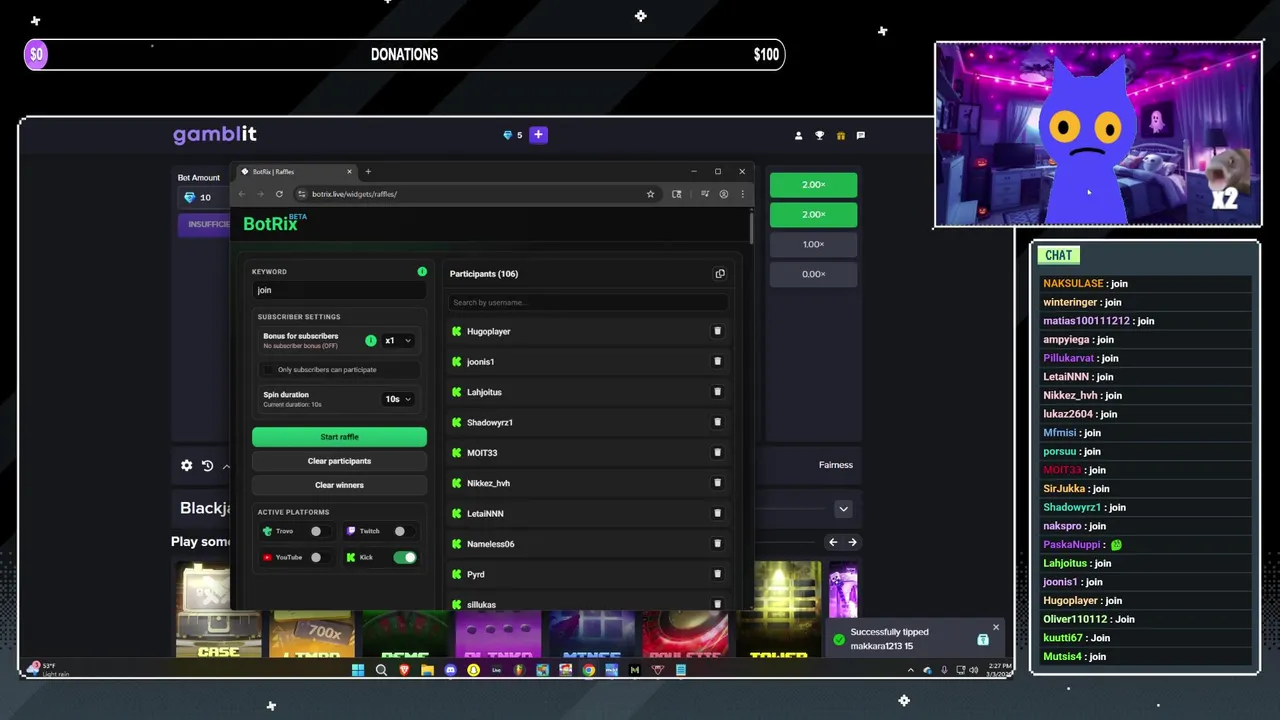Focus the Search by username field
1280x720 pixels.
click(x=588, y=303)
